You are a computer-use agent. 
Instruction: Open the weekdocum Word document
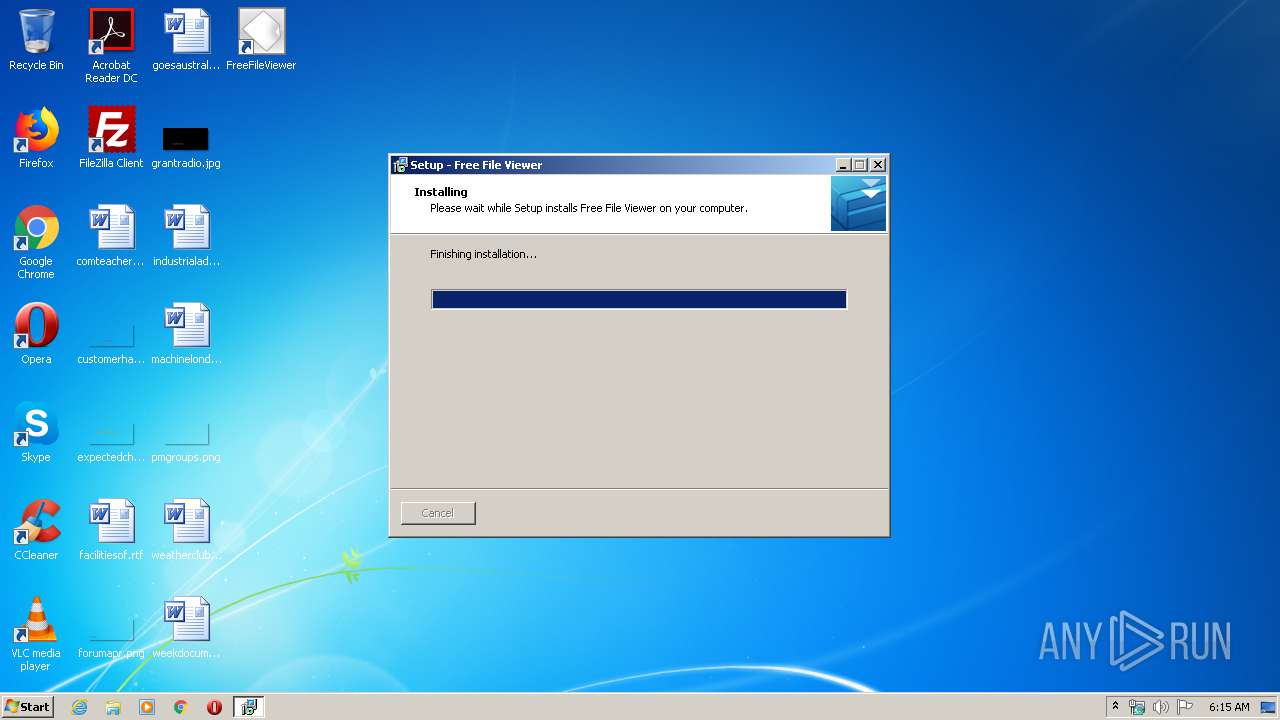tap(186, 628)
